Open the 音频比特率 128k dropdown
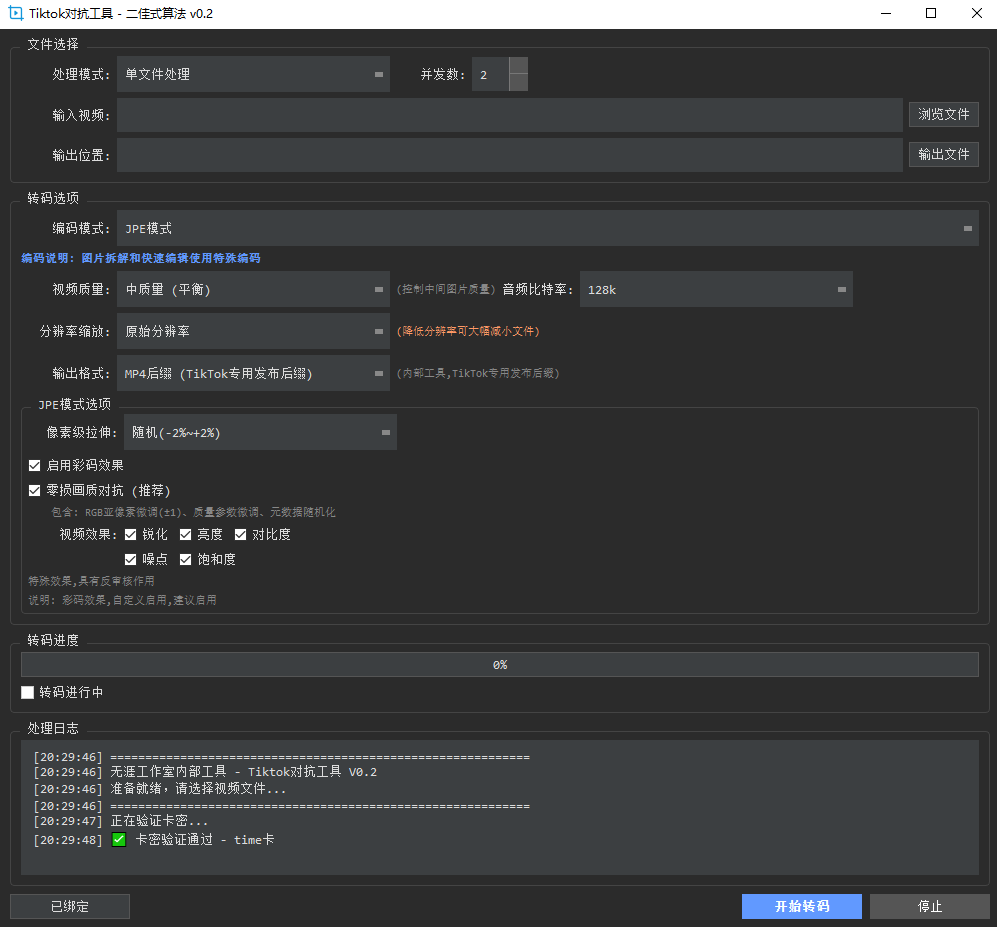 click(x=715, y=290)
